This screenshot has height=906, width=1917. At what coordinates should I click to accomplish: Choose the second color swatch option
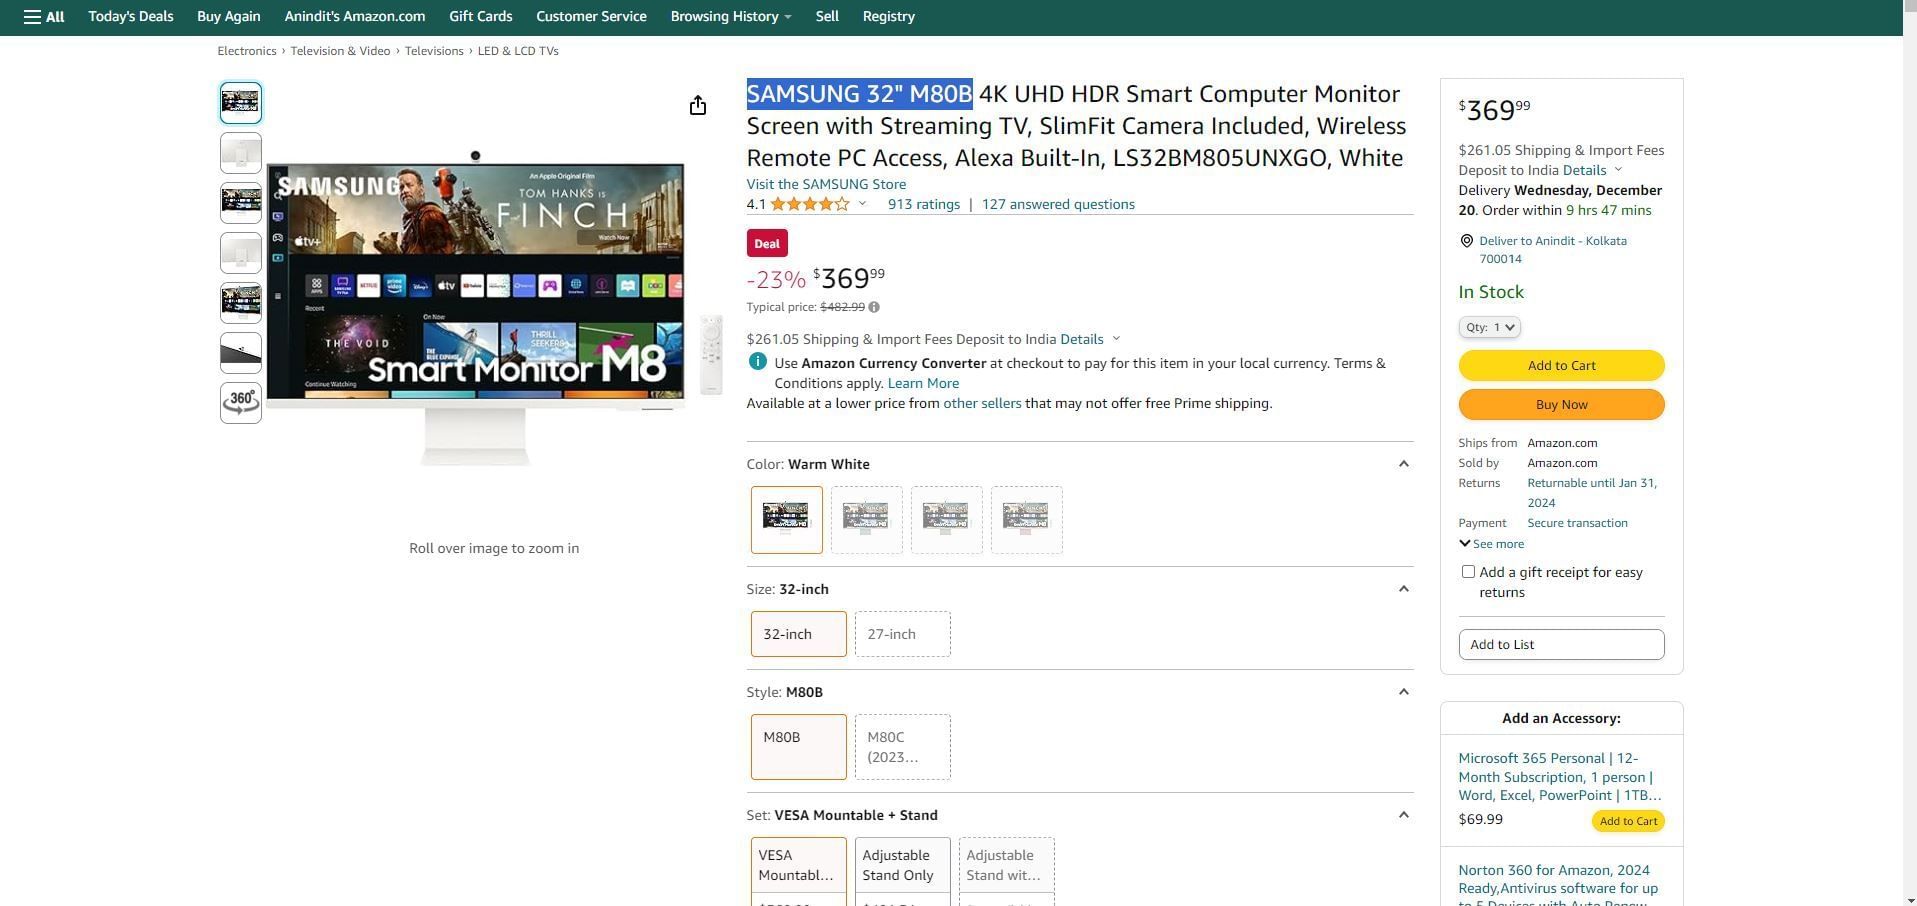tap(866, 520)
